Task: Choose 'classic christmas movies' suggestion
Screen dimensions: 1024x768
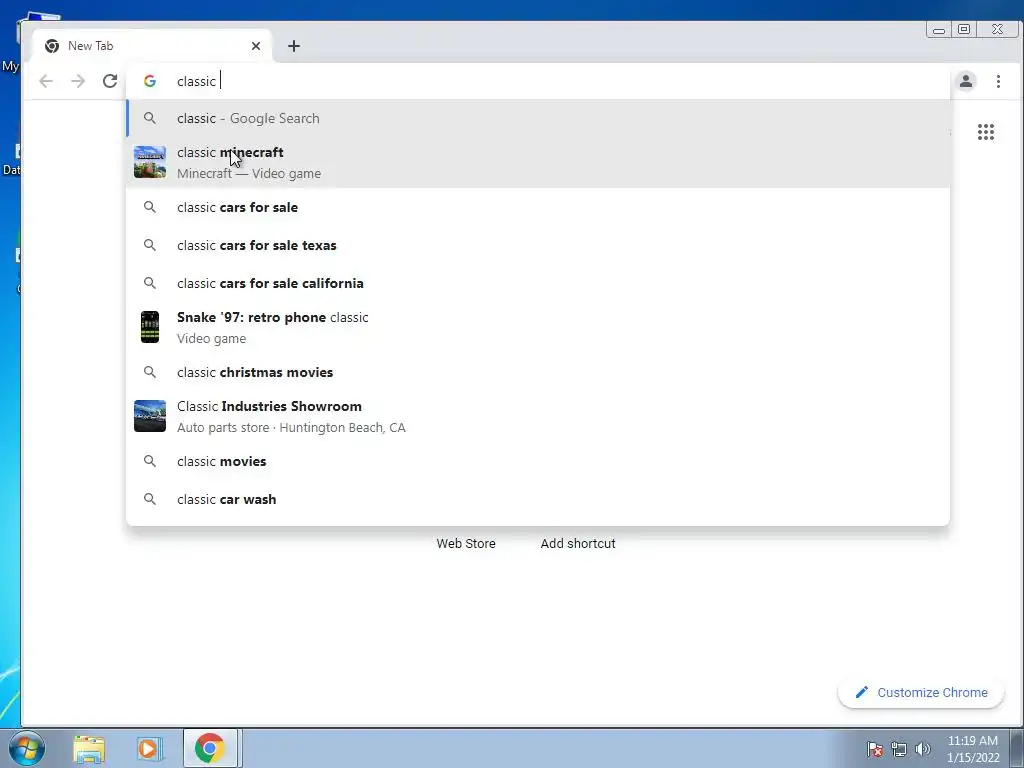Action: click(538, 372)
